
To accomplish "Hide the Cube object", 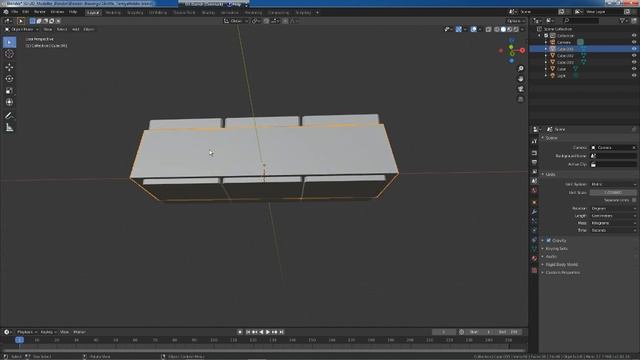I will point(634,69).
